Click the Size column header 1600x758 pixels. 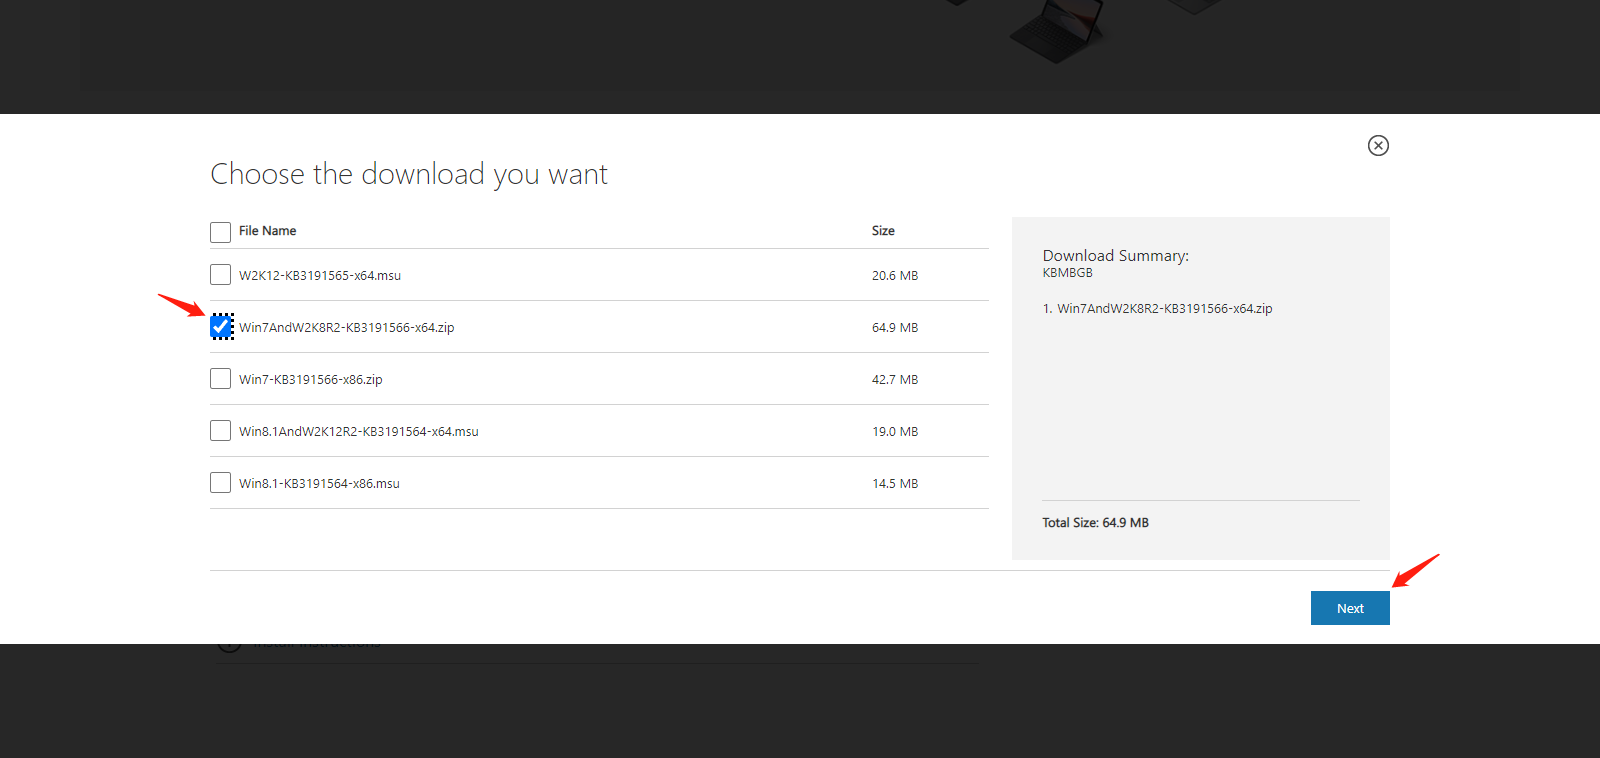coord(883,231)
